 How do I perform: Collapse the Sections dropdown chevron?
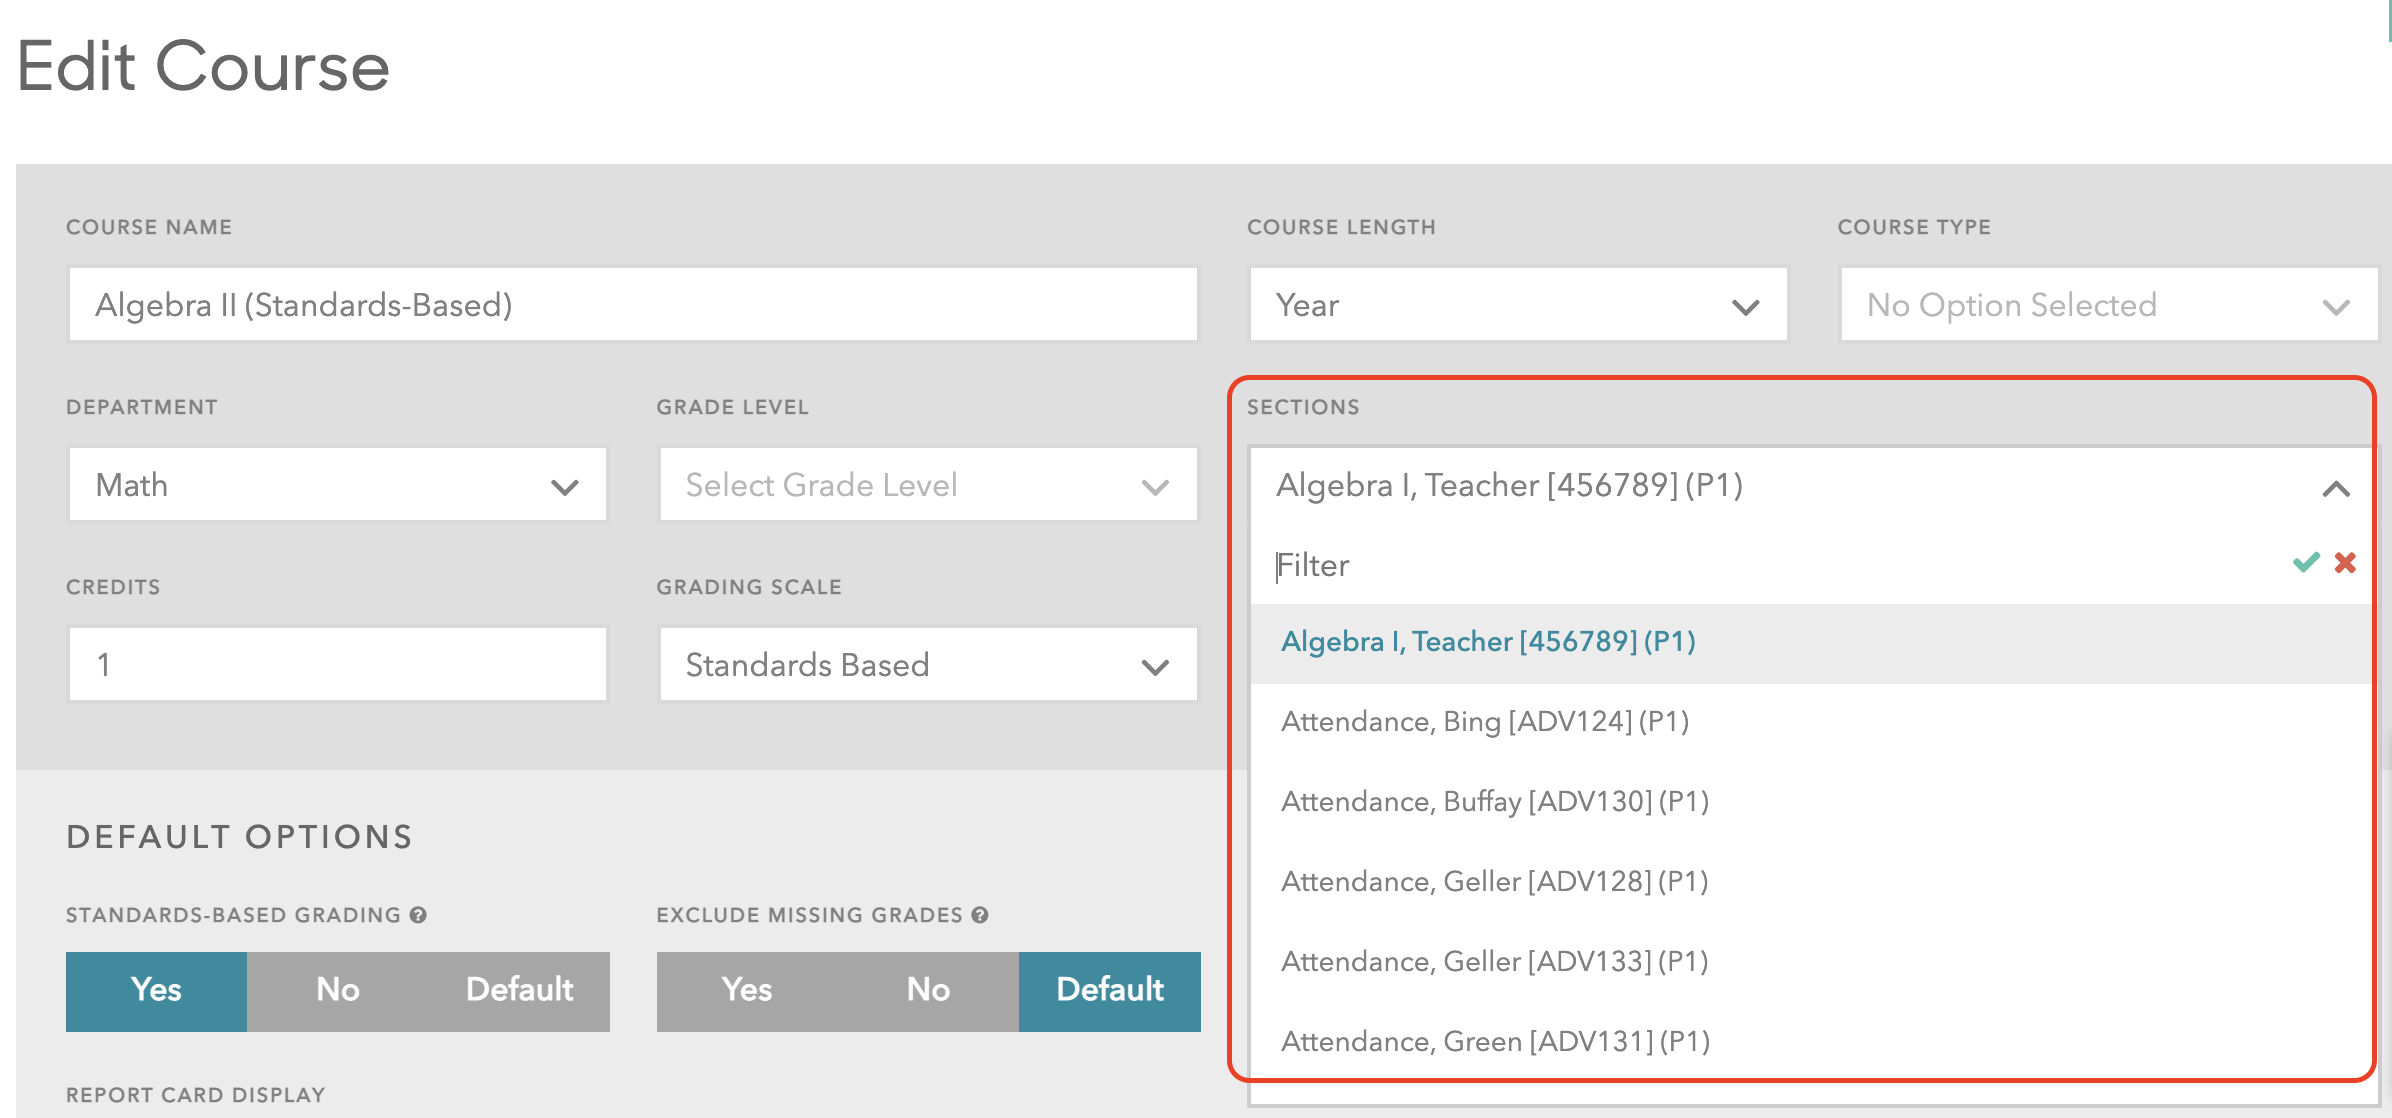2335,489
